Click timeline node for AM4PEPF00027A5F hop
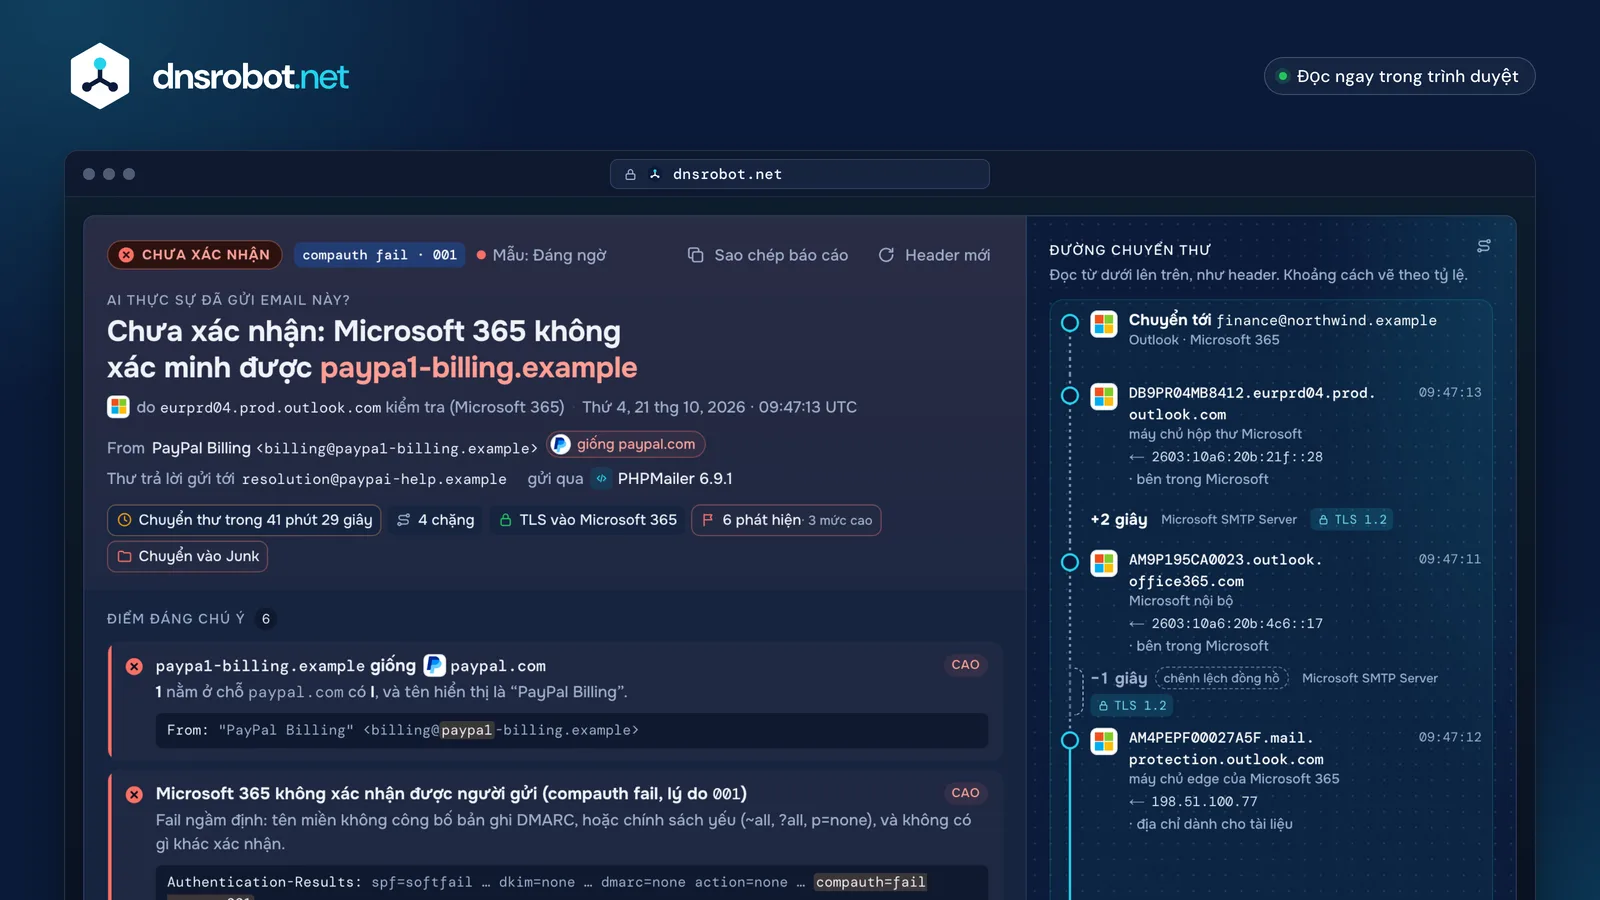The image size is (1600, 900). [x=1070, y=740]
